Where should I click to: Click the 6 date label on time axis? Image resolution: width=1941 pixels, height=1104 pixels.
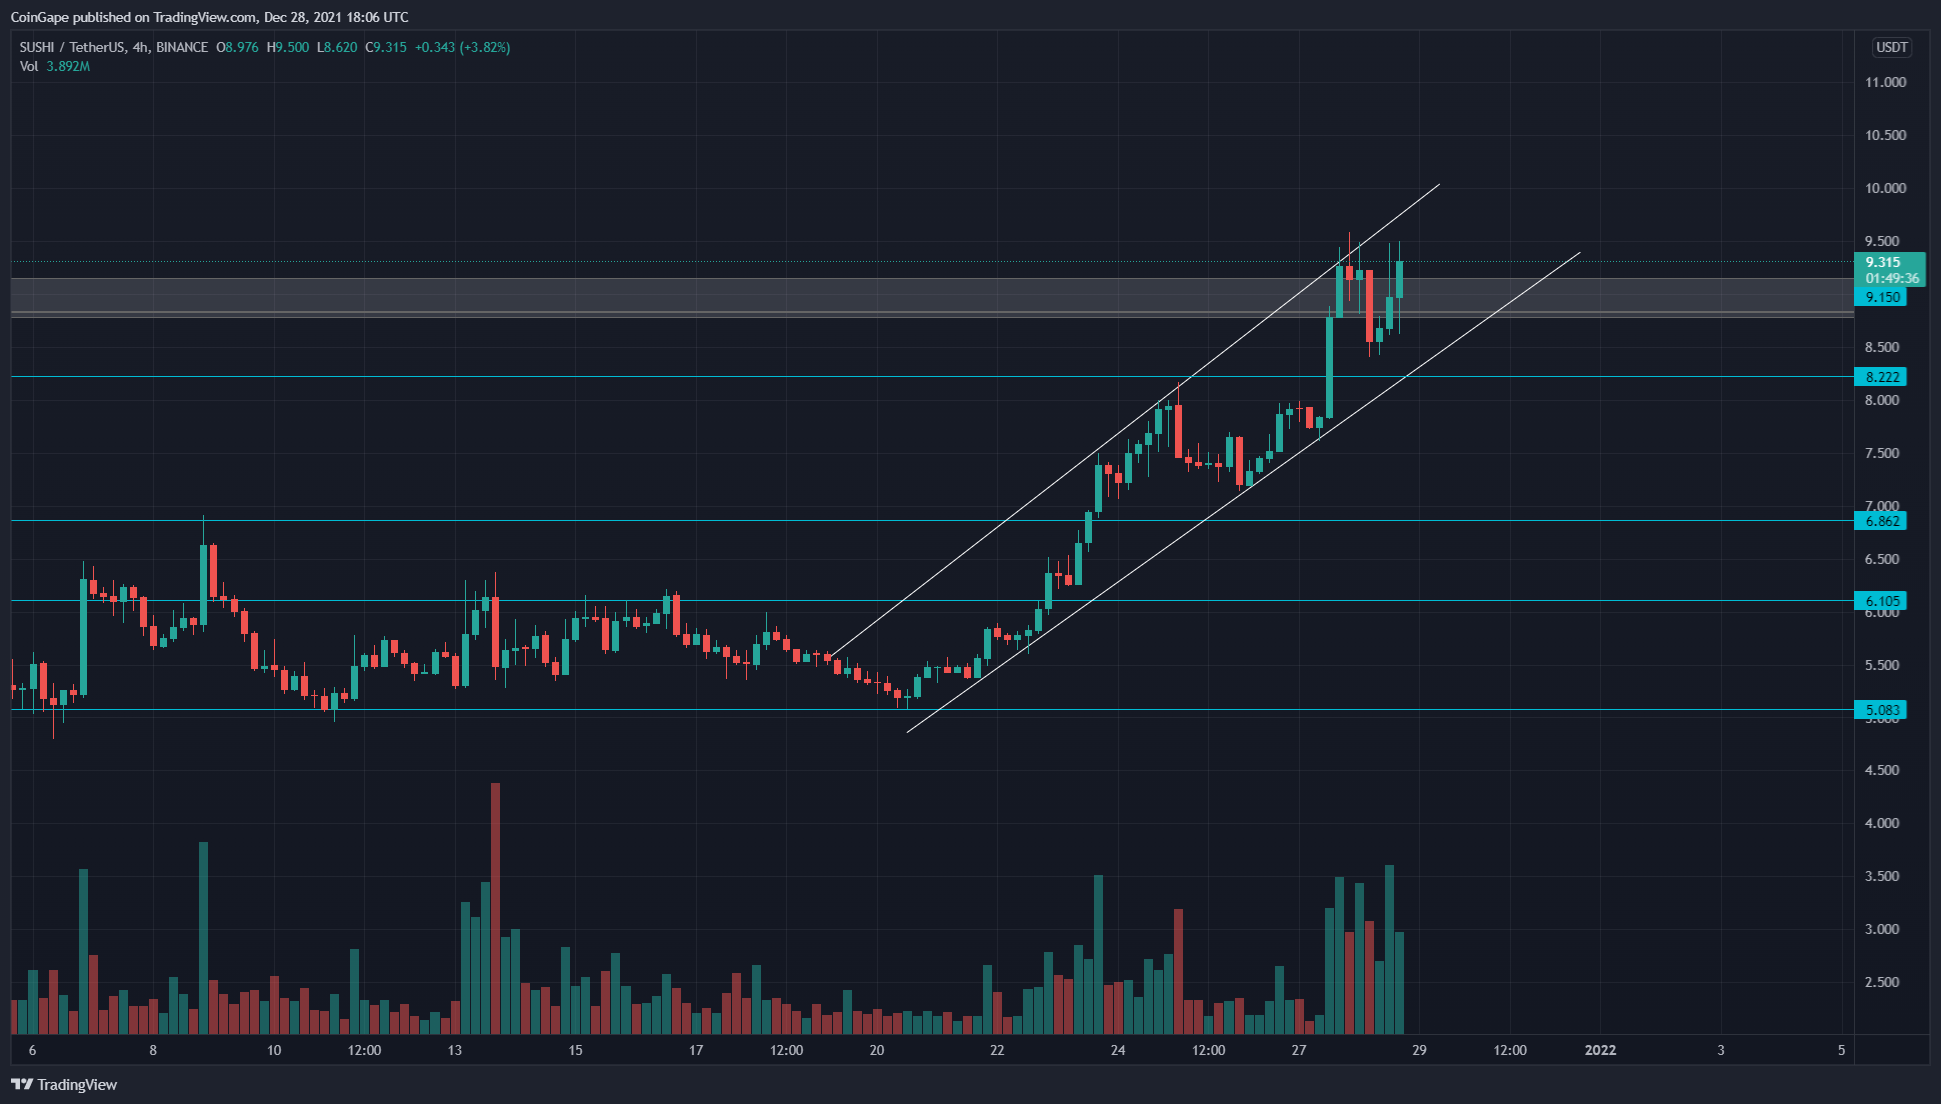[x=33, y=1050]
